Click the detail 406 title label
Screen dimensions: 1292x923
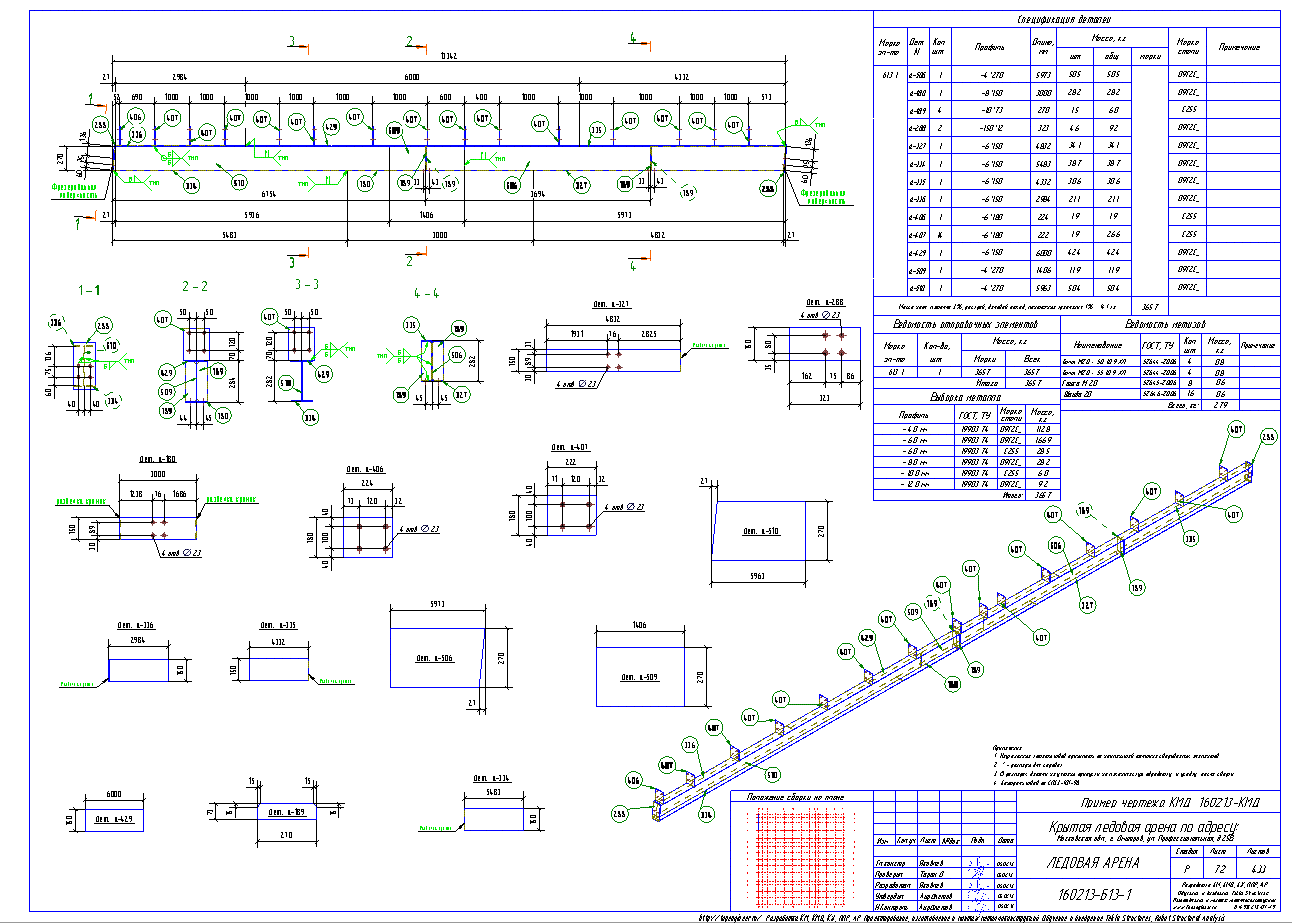(365, 467)
